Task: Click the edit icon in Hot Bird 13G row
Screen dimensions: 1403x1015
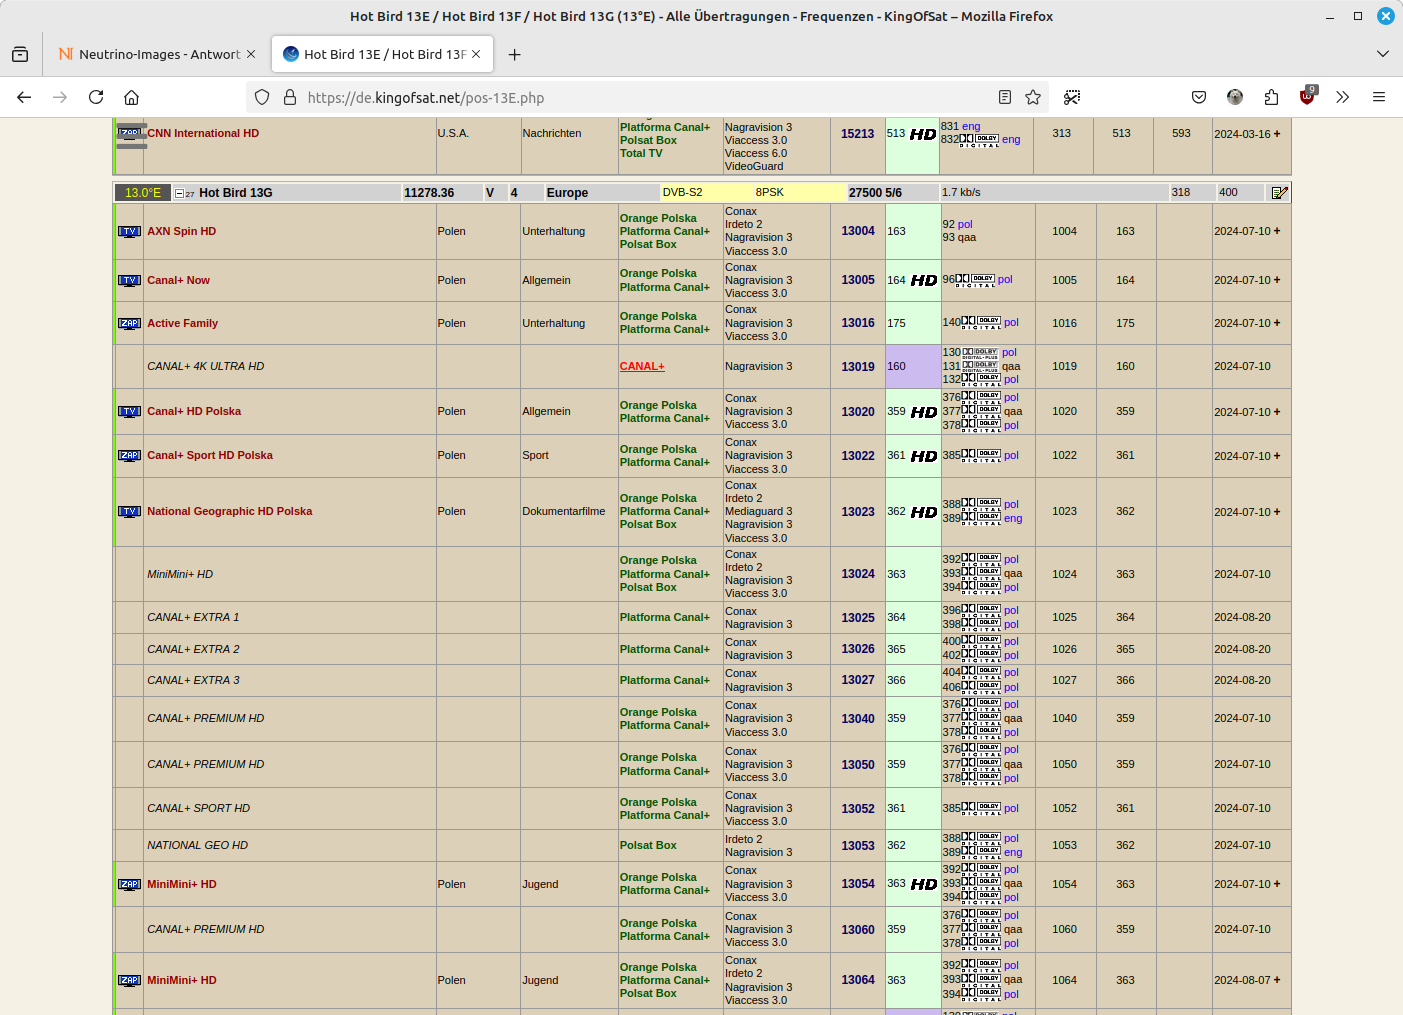Action: click(x=1279, y=193)
